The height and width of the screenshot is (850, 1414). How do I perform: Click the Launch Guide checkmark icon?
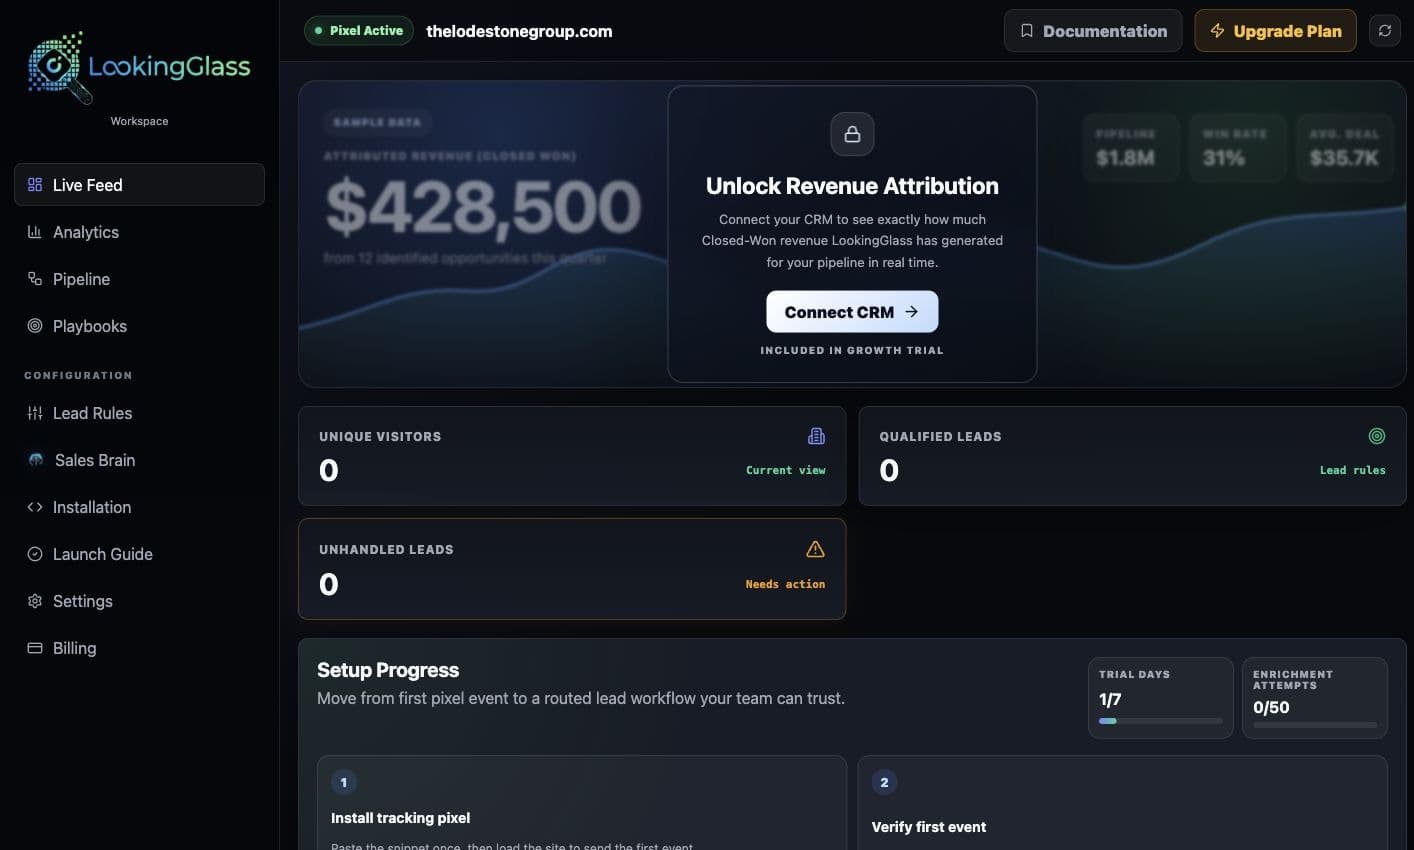click(x=35, y=554)
